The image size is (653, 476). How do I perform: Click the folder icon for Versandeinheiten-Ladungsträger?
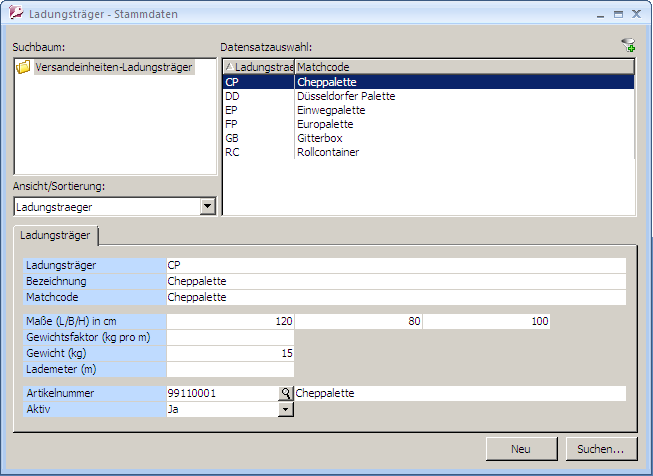[24, 67]
